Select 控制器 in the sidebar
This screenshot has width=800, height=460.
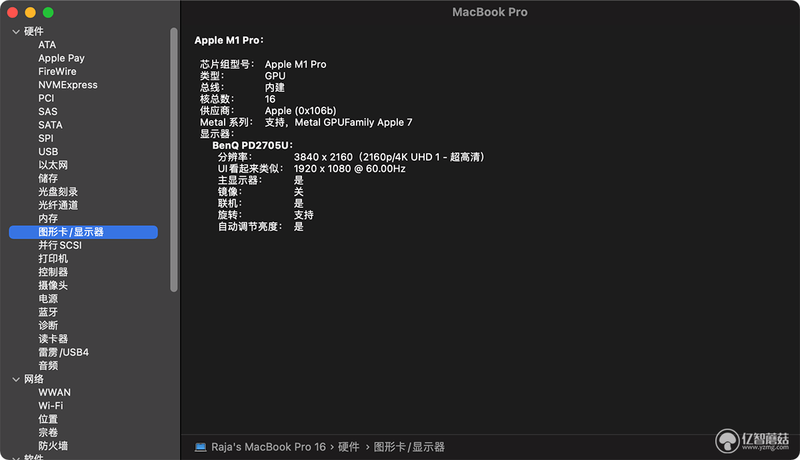pos(53,272)
